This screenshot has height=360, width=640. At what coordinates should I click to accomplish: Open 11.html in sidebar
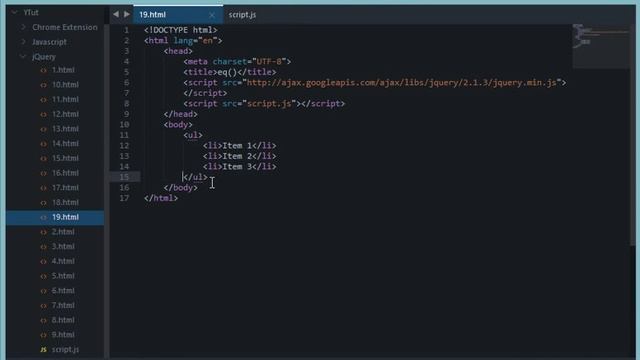pyautogui.click(x=65, y=99)
